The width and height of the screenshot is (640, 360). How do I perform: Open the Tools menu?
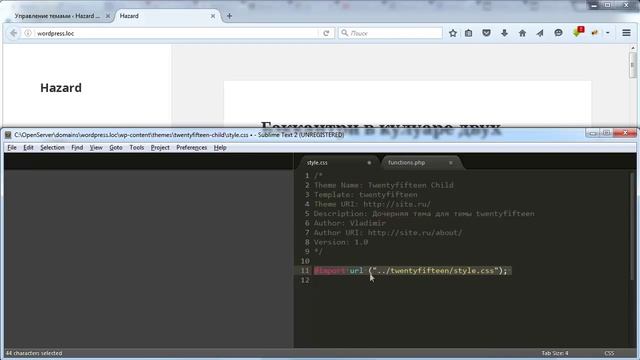pos(137,148)
